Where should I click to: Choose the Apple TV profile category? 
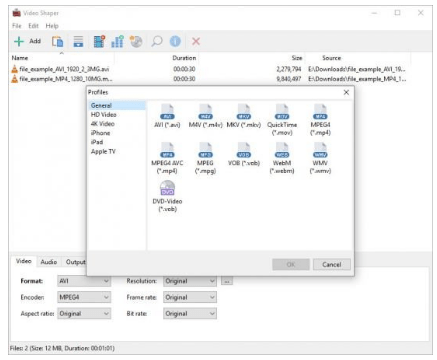pyautogui.click(x=103, y=151)
